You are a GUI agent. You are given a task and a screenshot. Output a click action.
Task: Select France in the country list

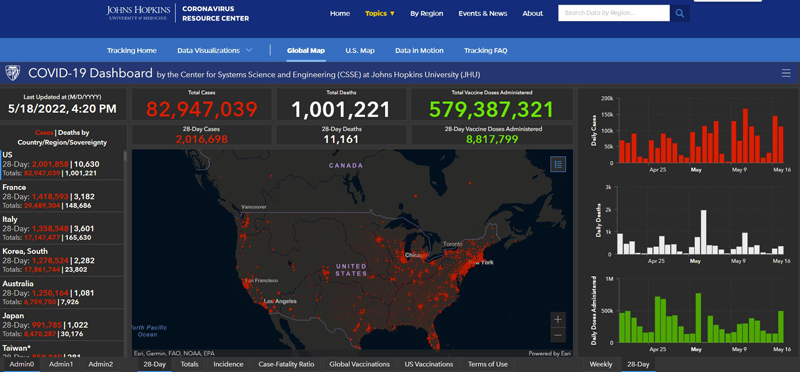tap(62, 196)
